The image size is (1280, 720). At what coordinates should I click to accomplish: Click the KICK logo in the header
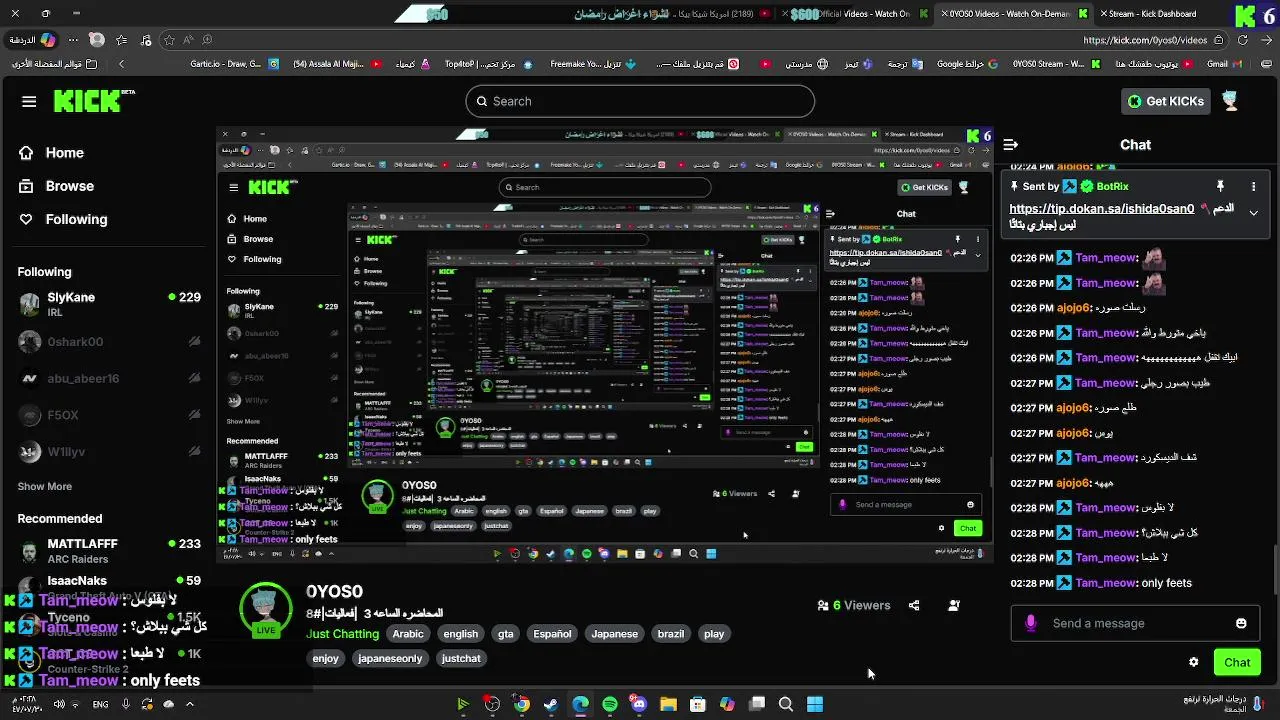click(93, 101)
